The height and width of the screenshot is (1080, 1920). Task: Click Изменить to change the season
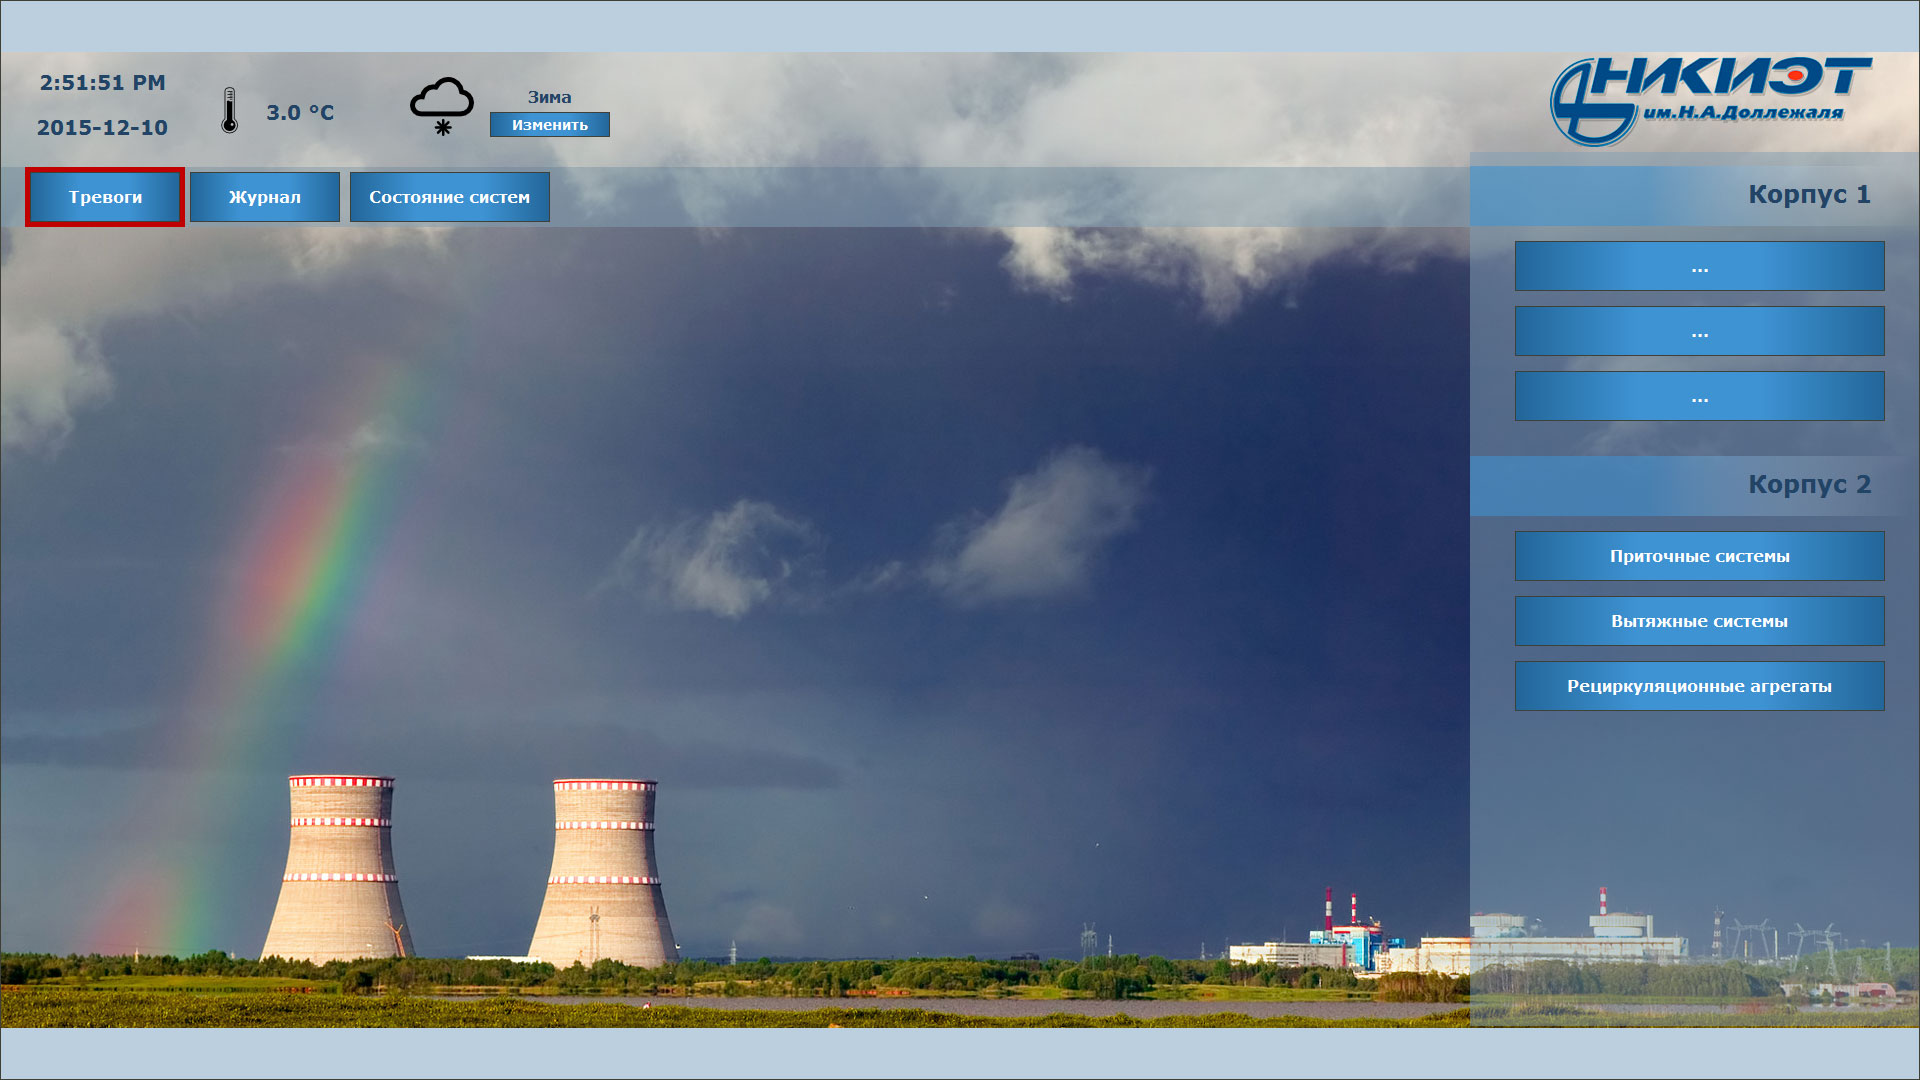point(550,125)
